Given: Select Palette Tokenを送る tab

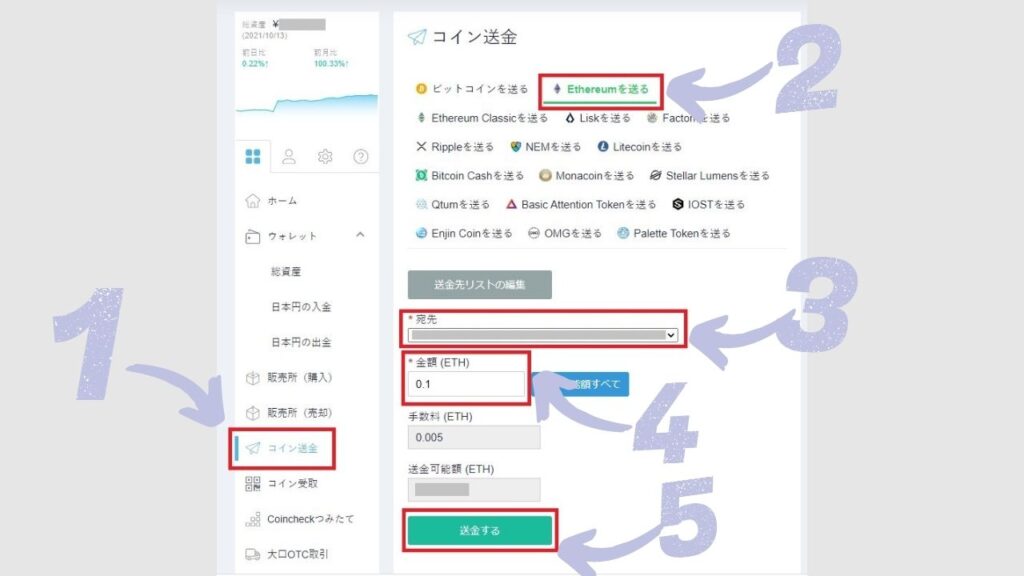Looking at the screenshot, I should [x=673, y=233].
